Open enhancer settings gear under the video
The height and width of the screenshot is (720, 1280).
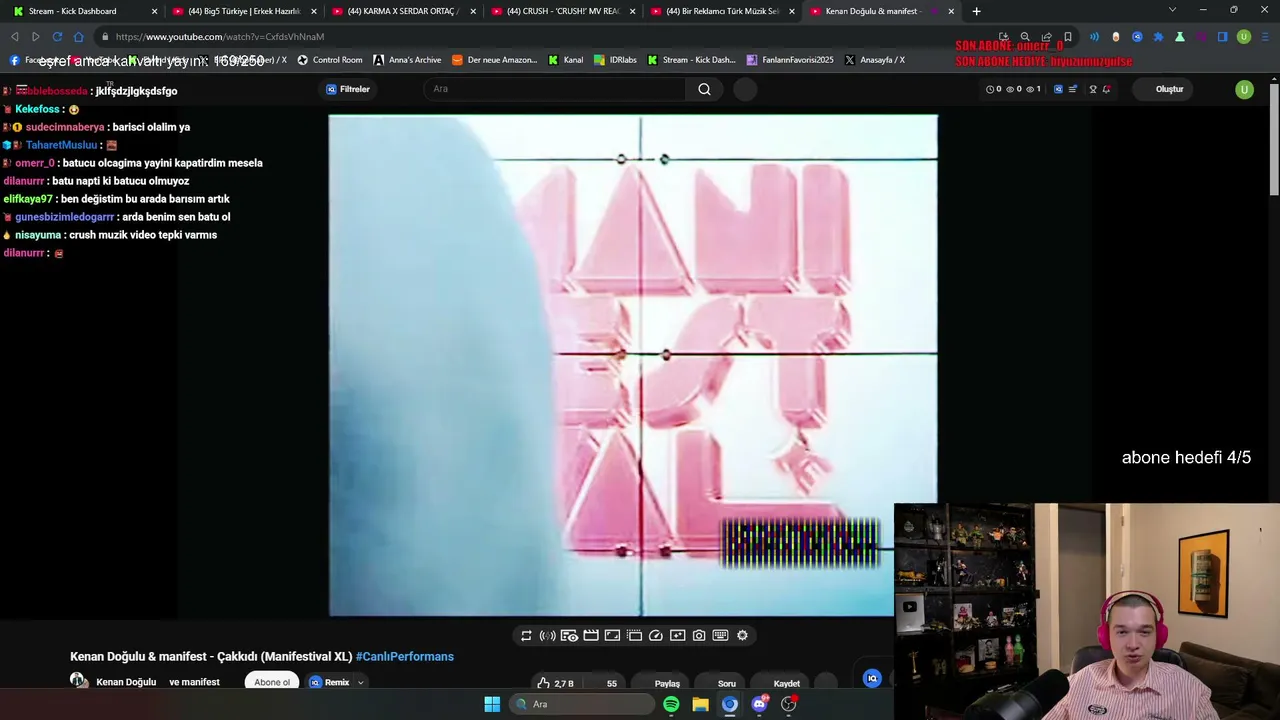pyautogui.click(x=742, y=635)
